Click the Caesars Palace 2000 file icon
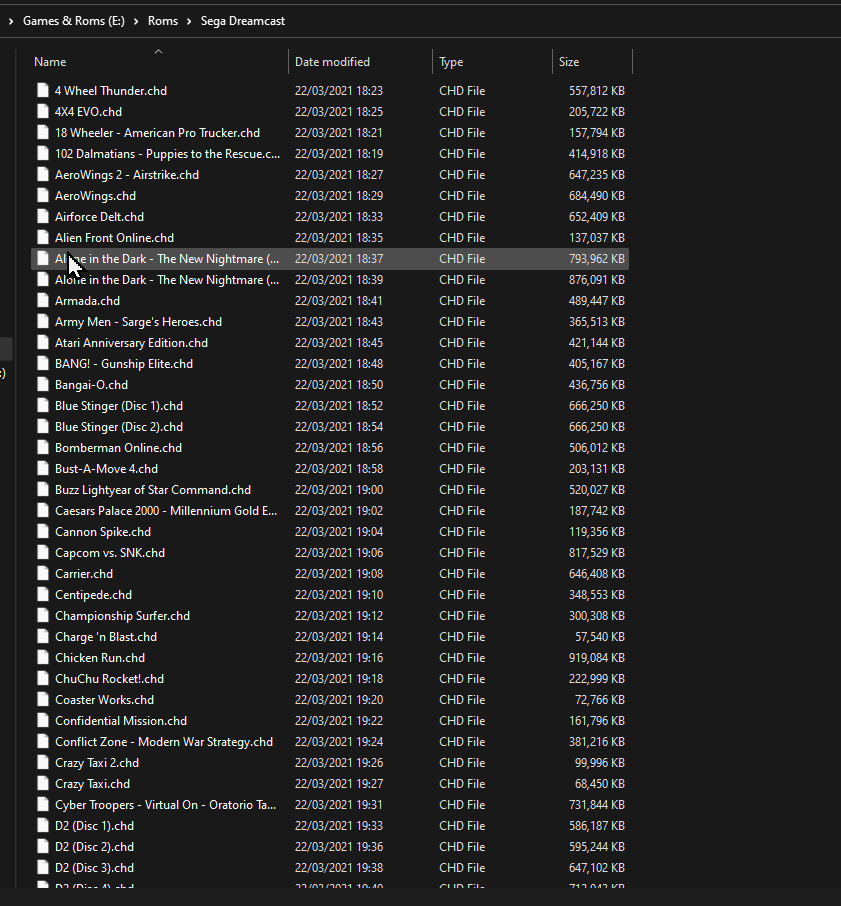841x906 pixels. click(x=43, y=511)
